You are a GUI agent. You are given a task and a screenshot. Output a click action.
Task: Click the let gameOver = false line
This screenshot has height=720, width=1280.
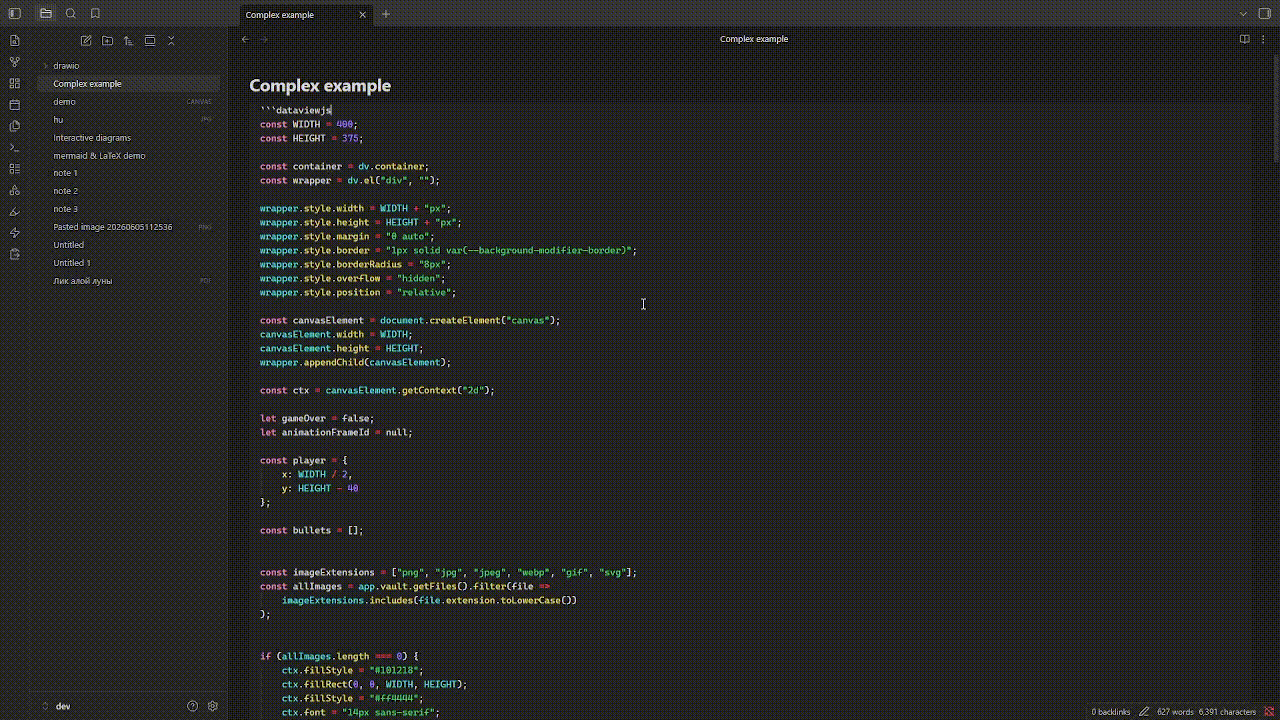tap(317, 418)
